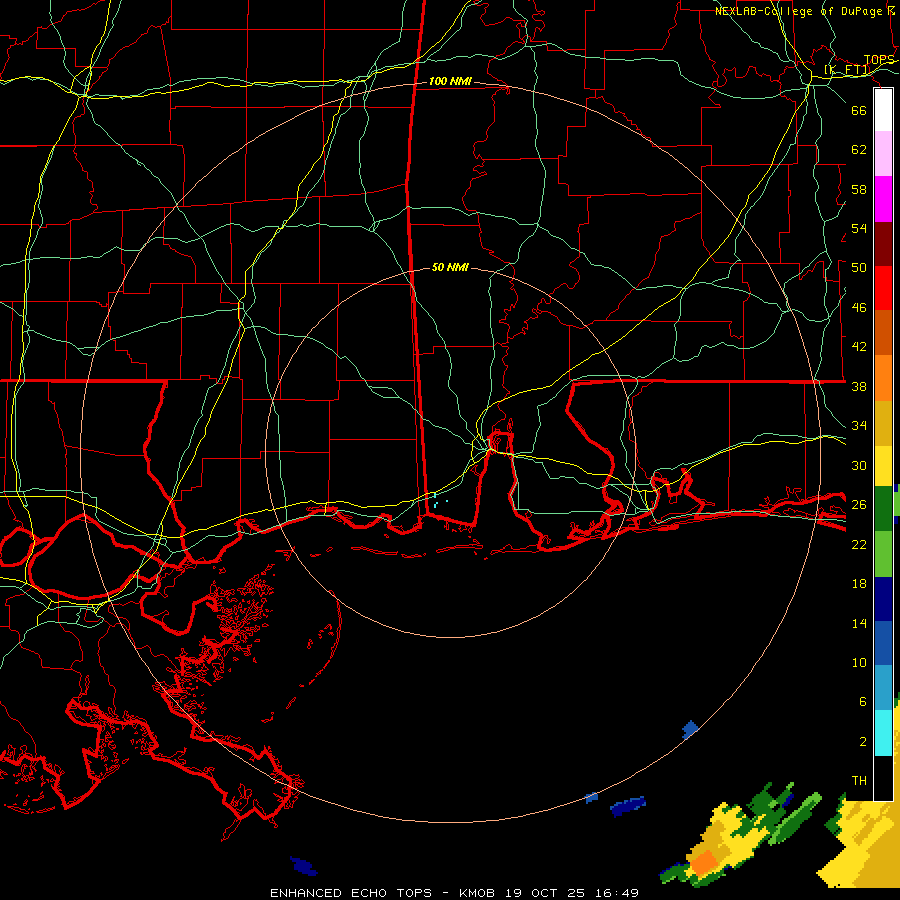Click the white swatch in the tops legend
The image size is (900, 900).
tap(883, 110)
